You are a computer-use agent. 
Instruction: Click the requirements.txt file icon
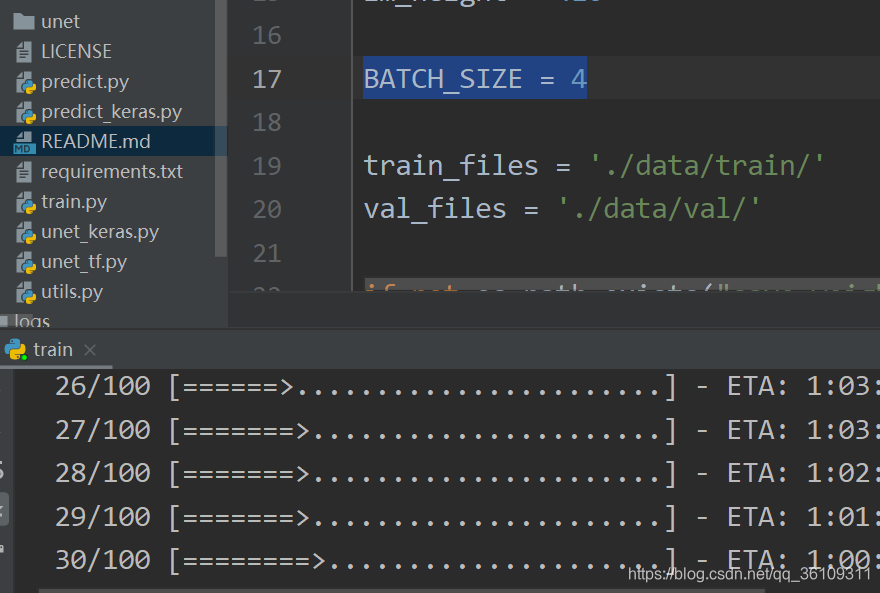(x=24, y=172)
